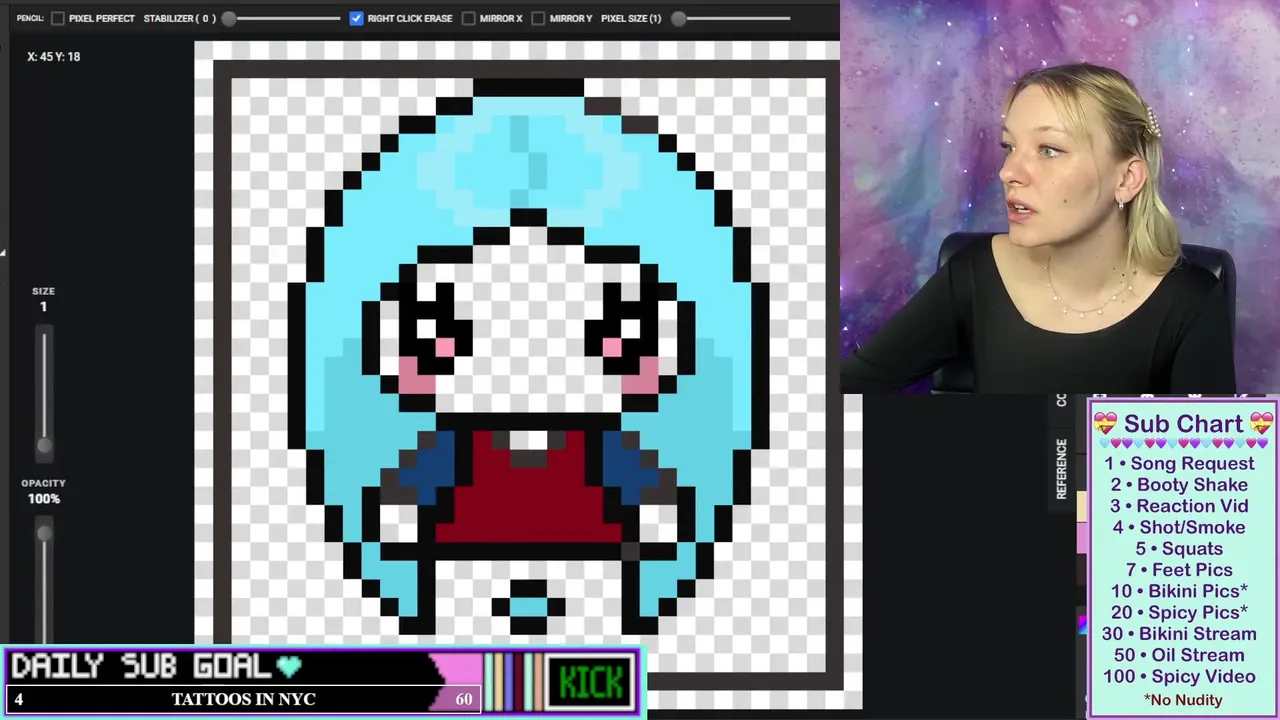Enable the Mirror X checkbox

click(468, 18)
